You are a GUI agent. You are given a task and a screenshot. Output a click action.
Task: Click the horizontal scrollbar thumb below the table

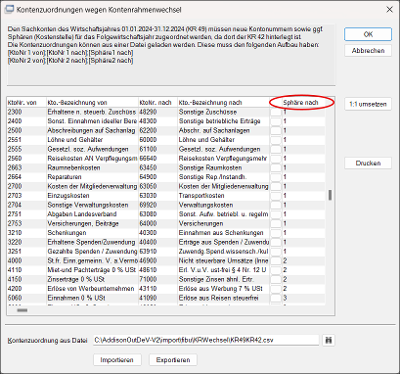(22, 310)
